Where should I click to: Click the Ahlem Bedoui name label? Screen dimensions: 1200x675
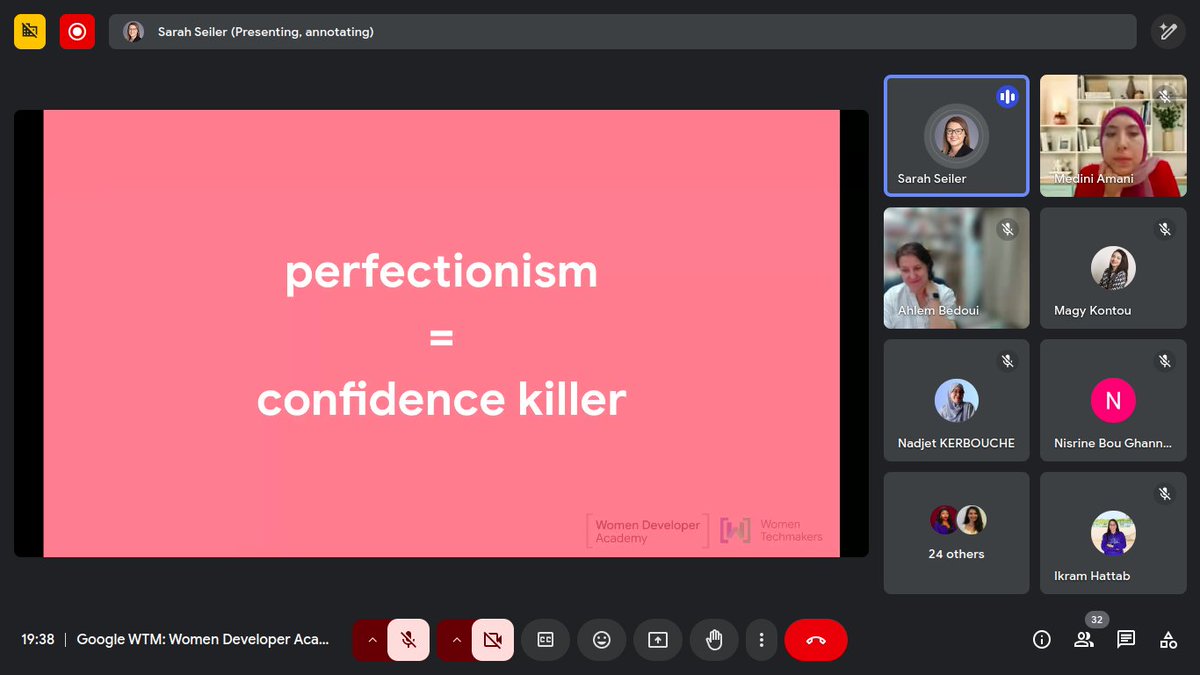coord(938,311)
